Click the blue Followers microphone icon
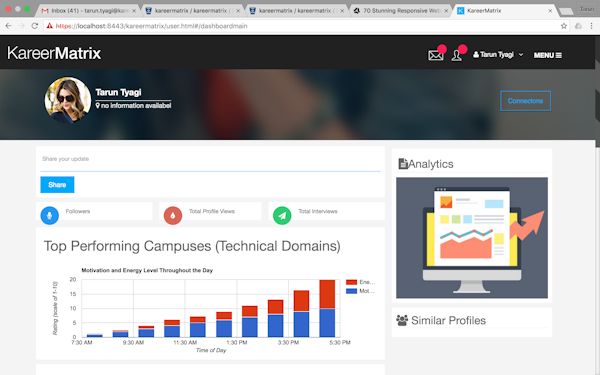The width and height of the screenshot is (600, 375). coord(50,215)
